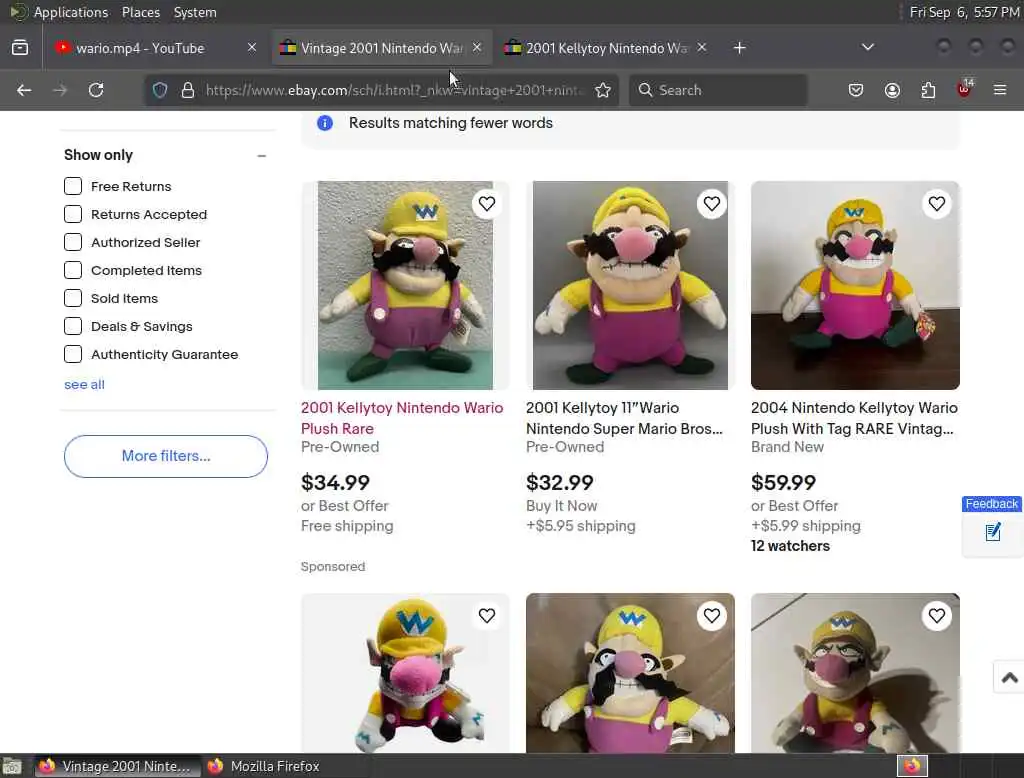Click the Firefox forward arrow button
This screenshot has width=1024, height=778.
(60, 90)
